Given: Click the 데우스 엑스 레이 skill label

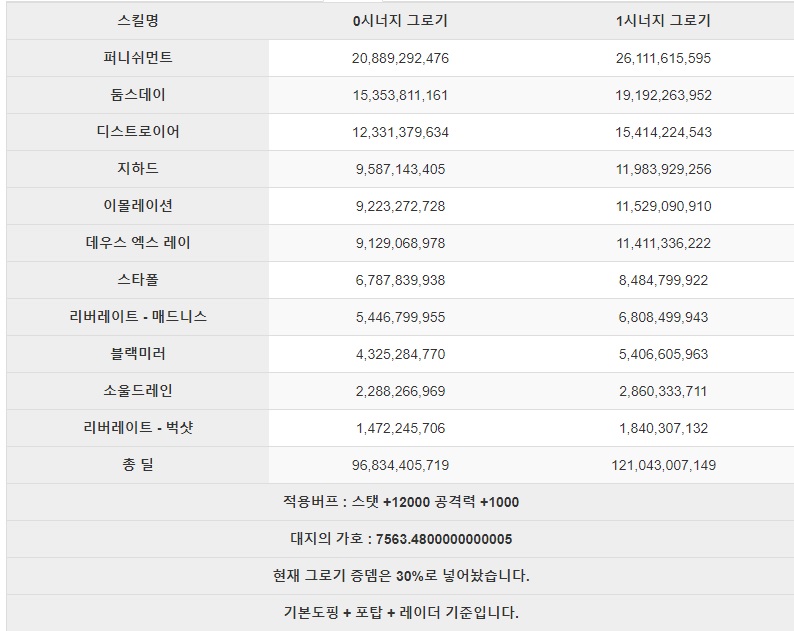Looking at the screenshot, I should [138, 243].
